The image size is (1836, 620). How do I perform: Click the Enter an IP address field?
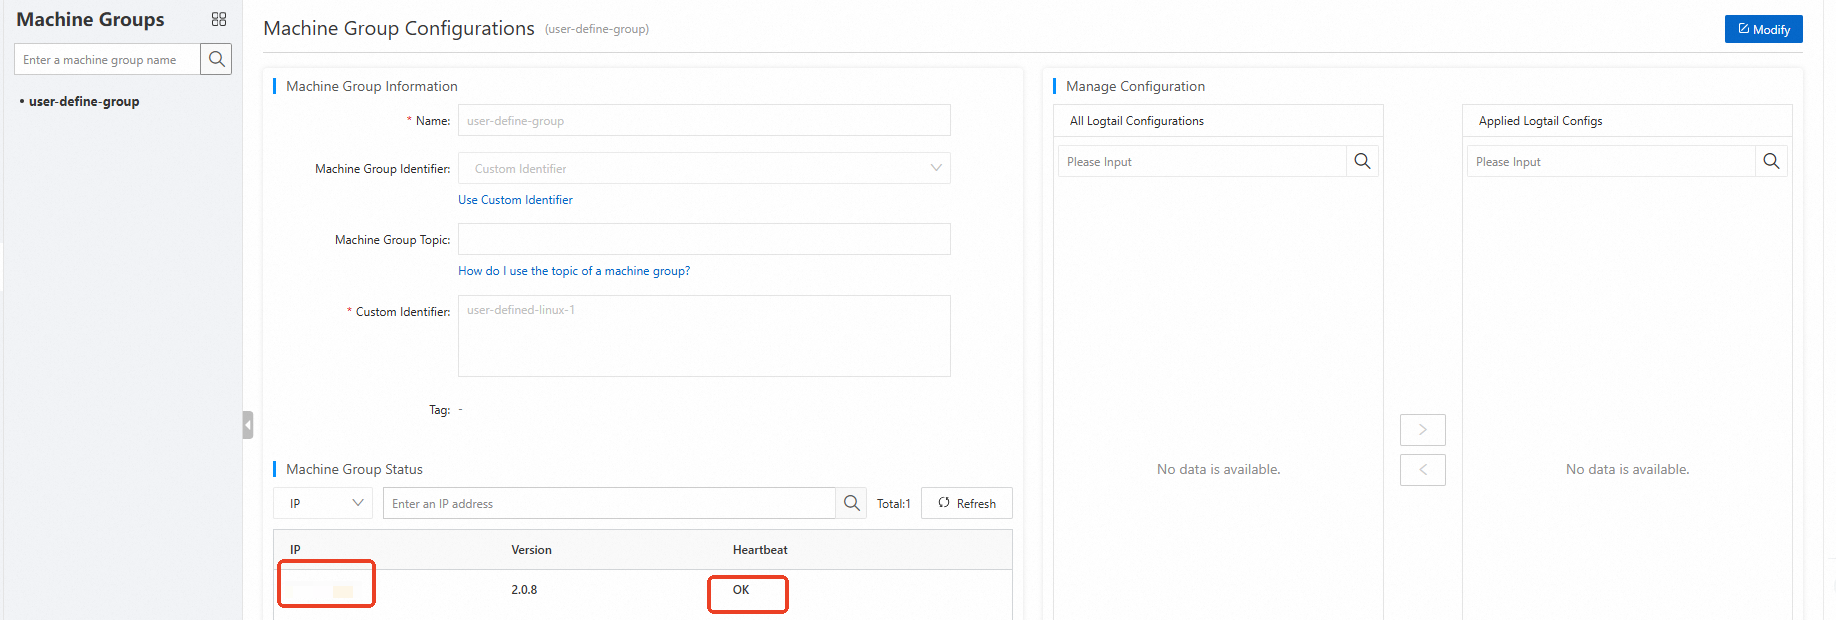[609, 503]
